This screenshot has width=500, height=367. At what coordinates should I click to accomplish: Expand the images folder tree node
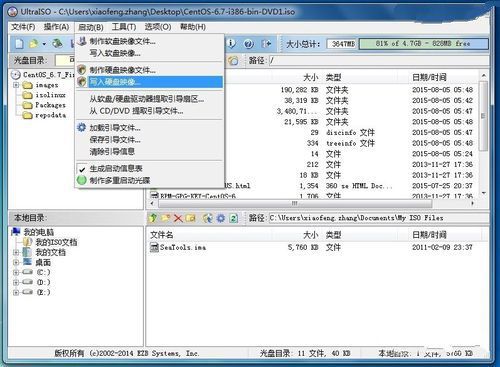tap(16, 85)
